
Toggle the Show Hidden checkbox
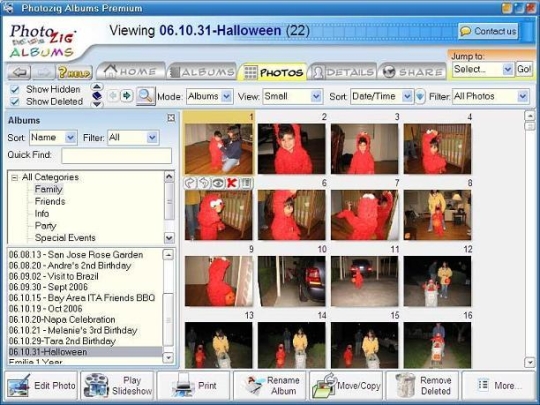pyautogui.click(x=14, y=90)
